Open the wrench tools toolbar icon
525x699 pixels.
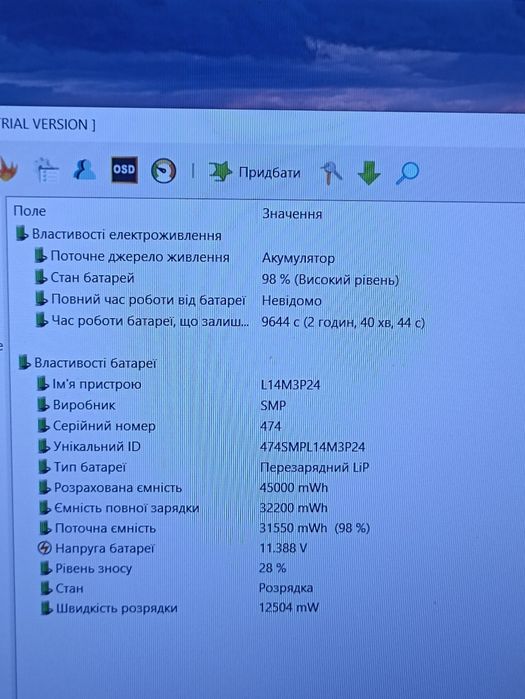coord(331,173)
